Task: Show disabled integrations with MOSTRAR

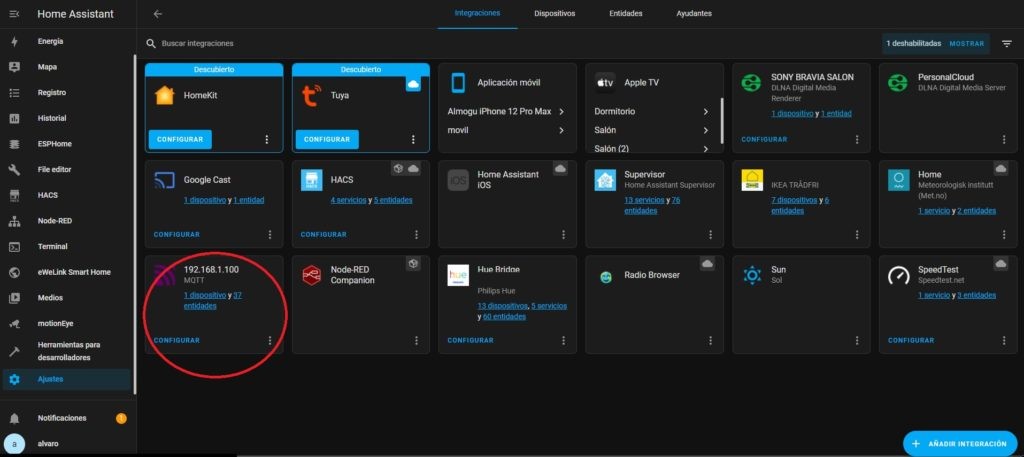Action: 966,44
